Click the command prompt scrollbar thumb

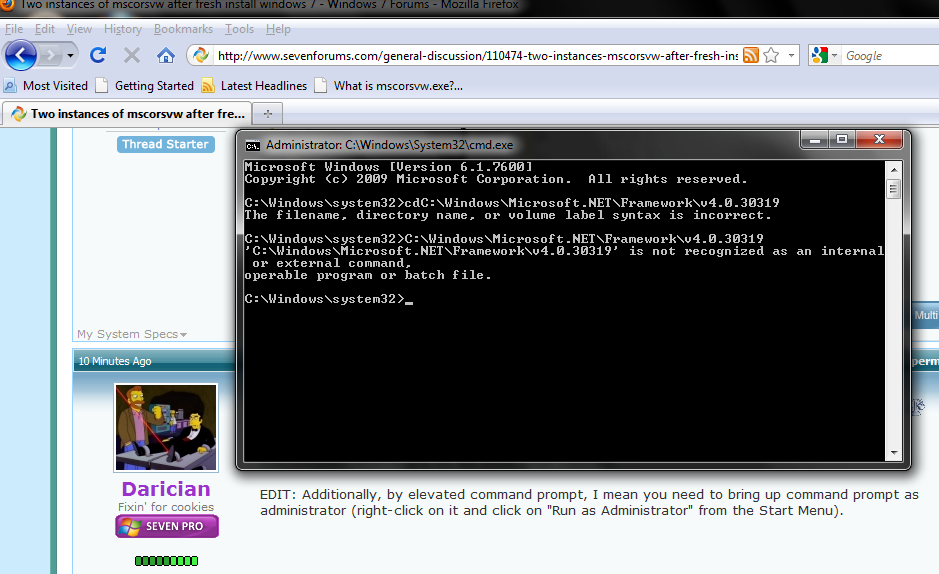893,190
